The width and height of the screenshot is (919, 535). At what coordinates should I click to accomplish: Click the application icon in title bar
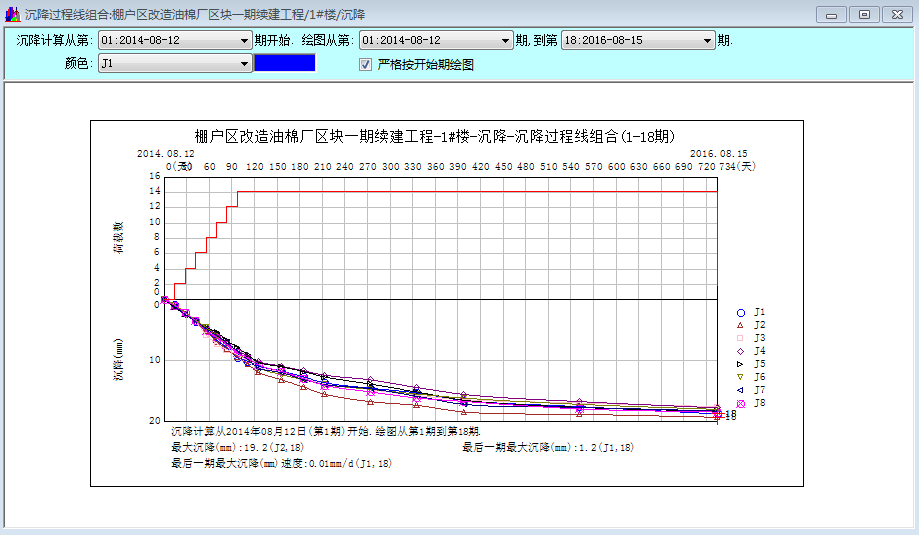(12, 14)
